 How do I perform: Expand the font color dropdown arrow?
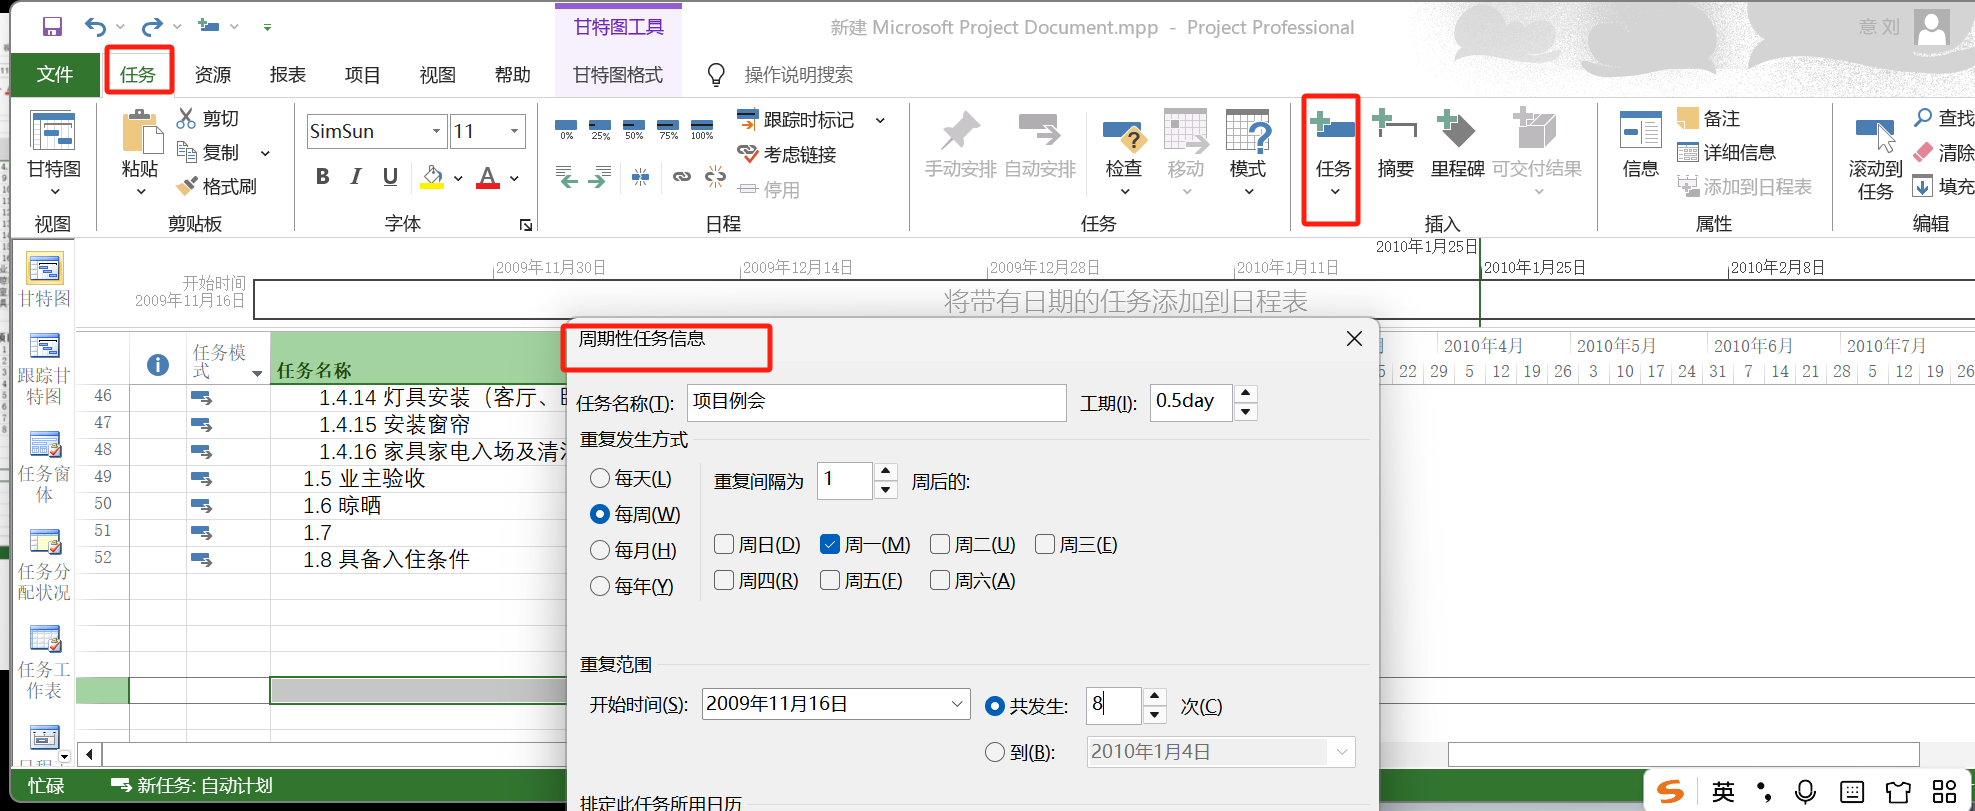[514, 178]
